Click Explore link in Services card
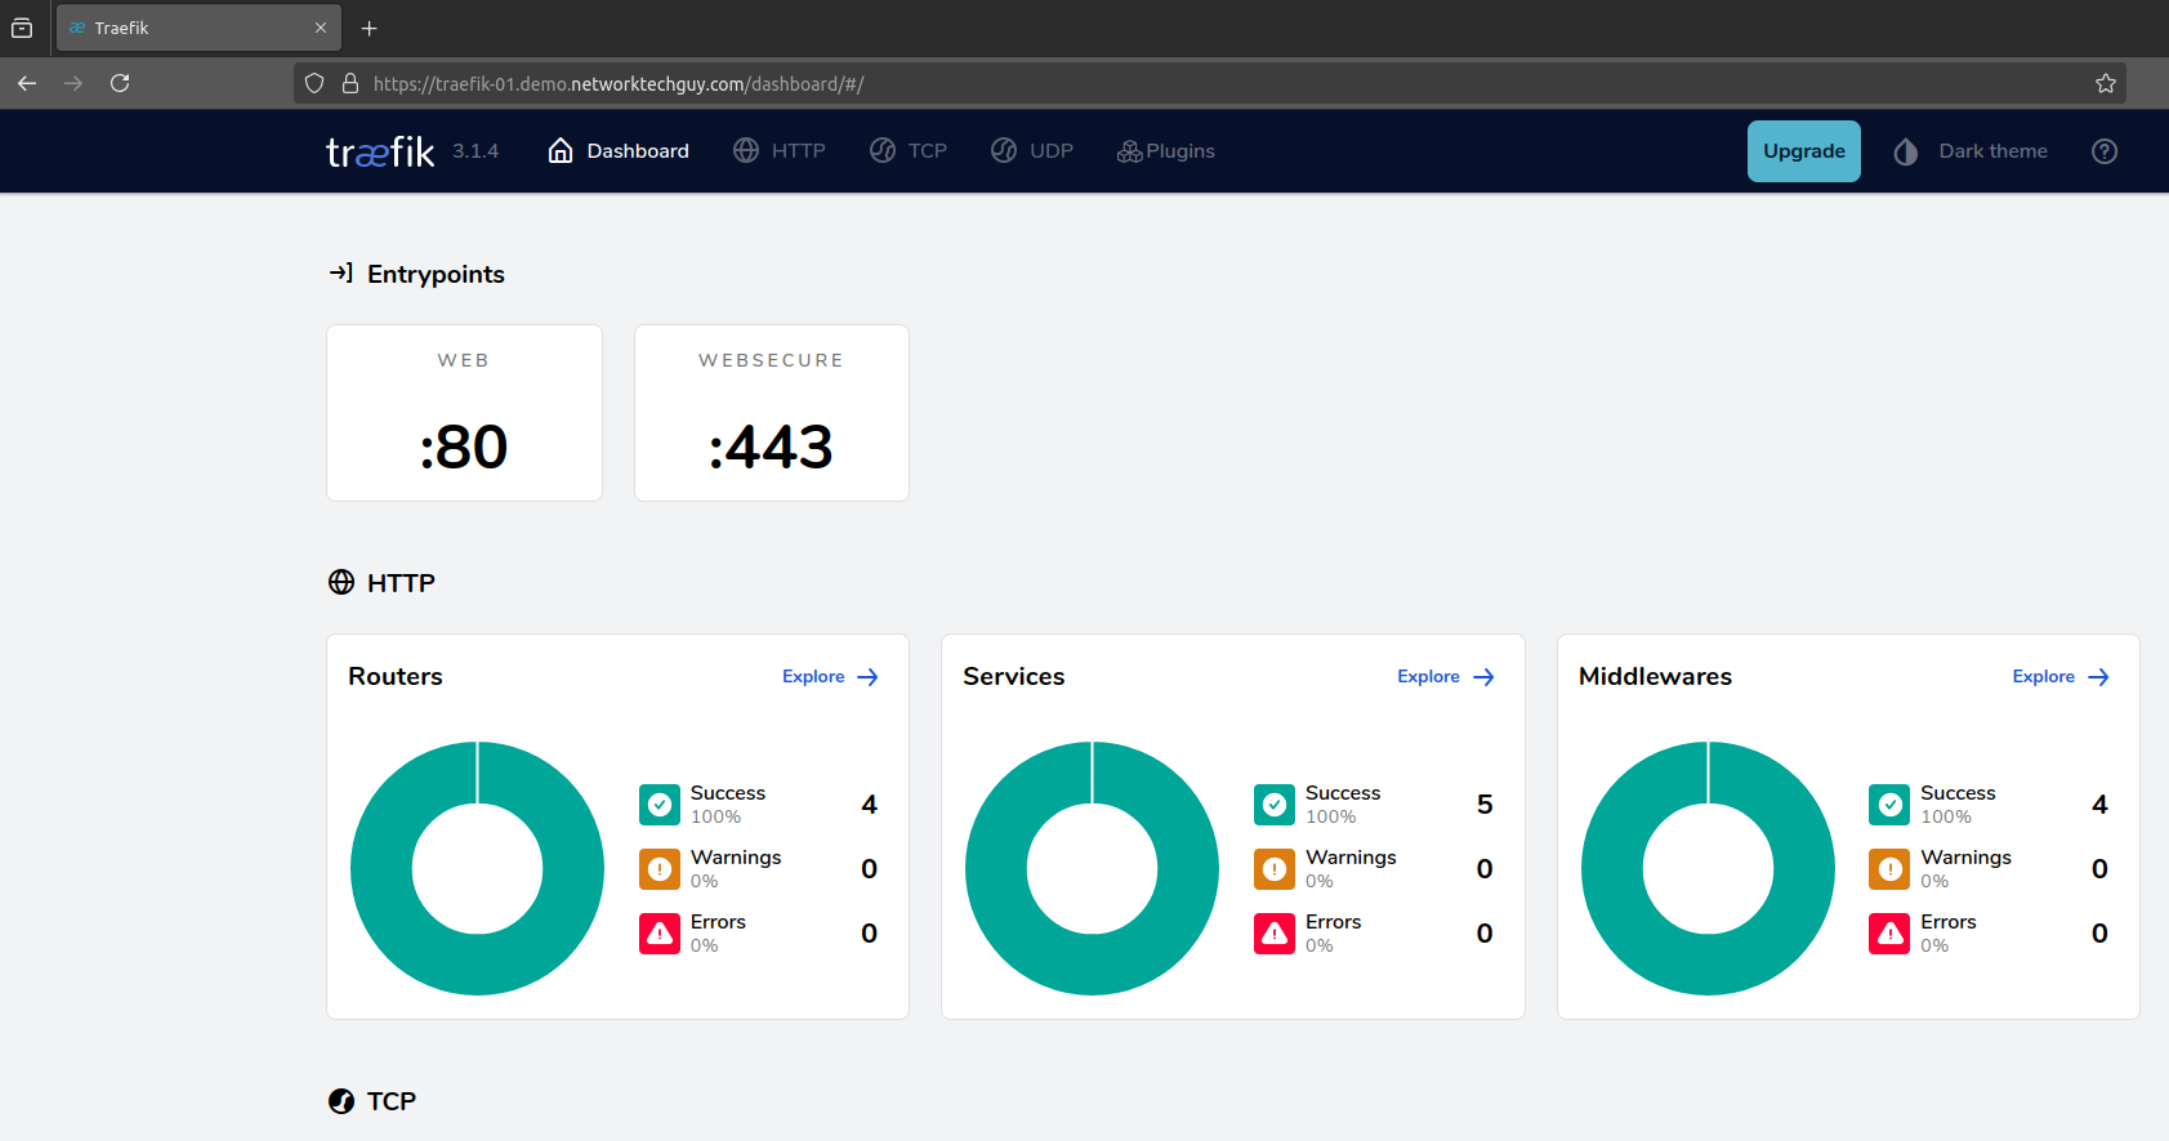Image resolution: width=2169 pixels, height=1141 pixels. [1445, 677]
